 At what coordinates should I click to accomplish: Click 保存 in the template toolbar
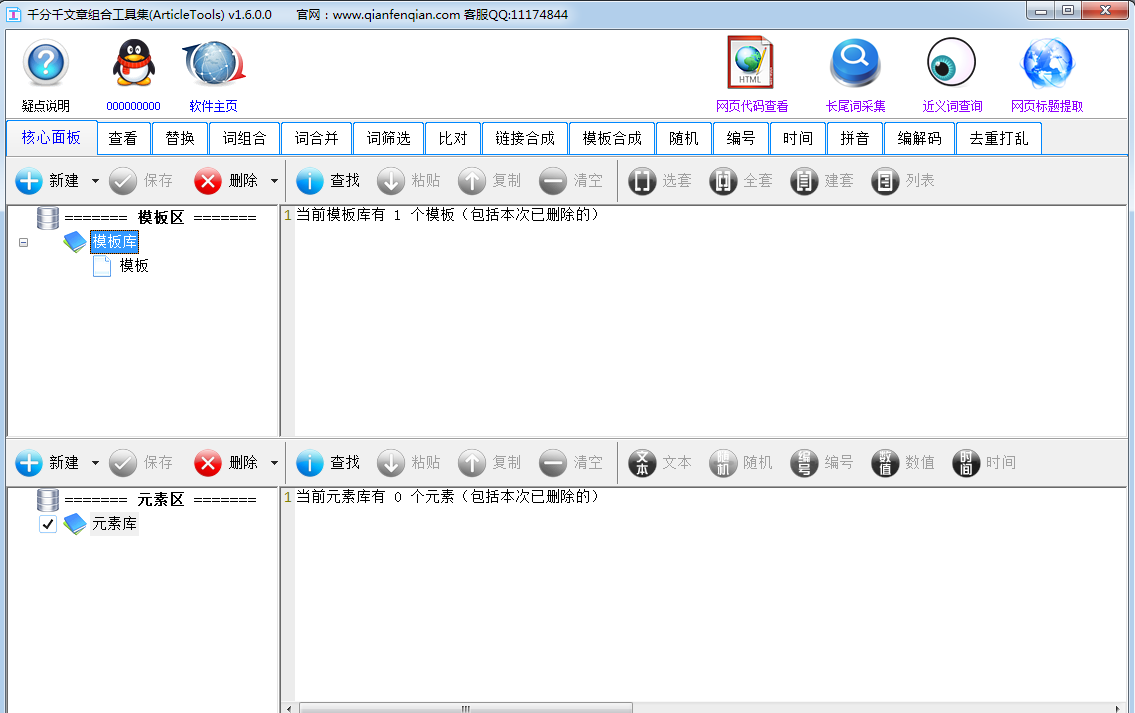(x=141, y=181)
